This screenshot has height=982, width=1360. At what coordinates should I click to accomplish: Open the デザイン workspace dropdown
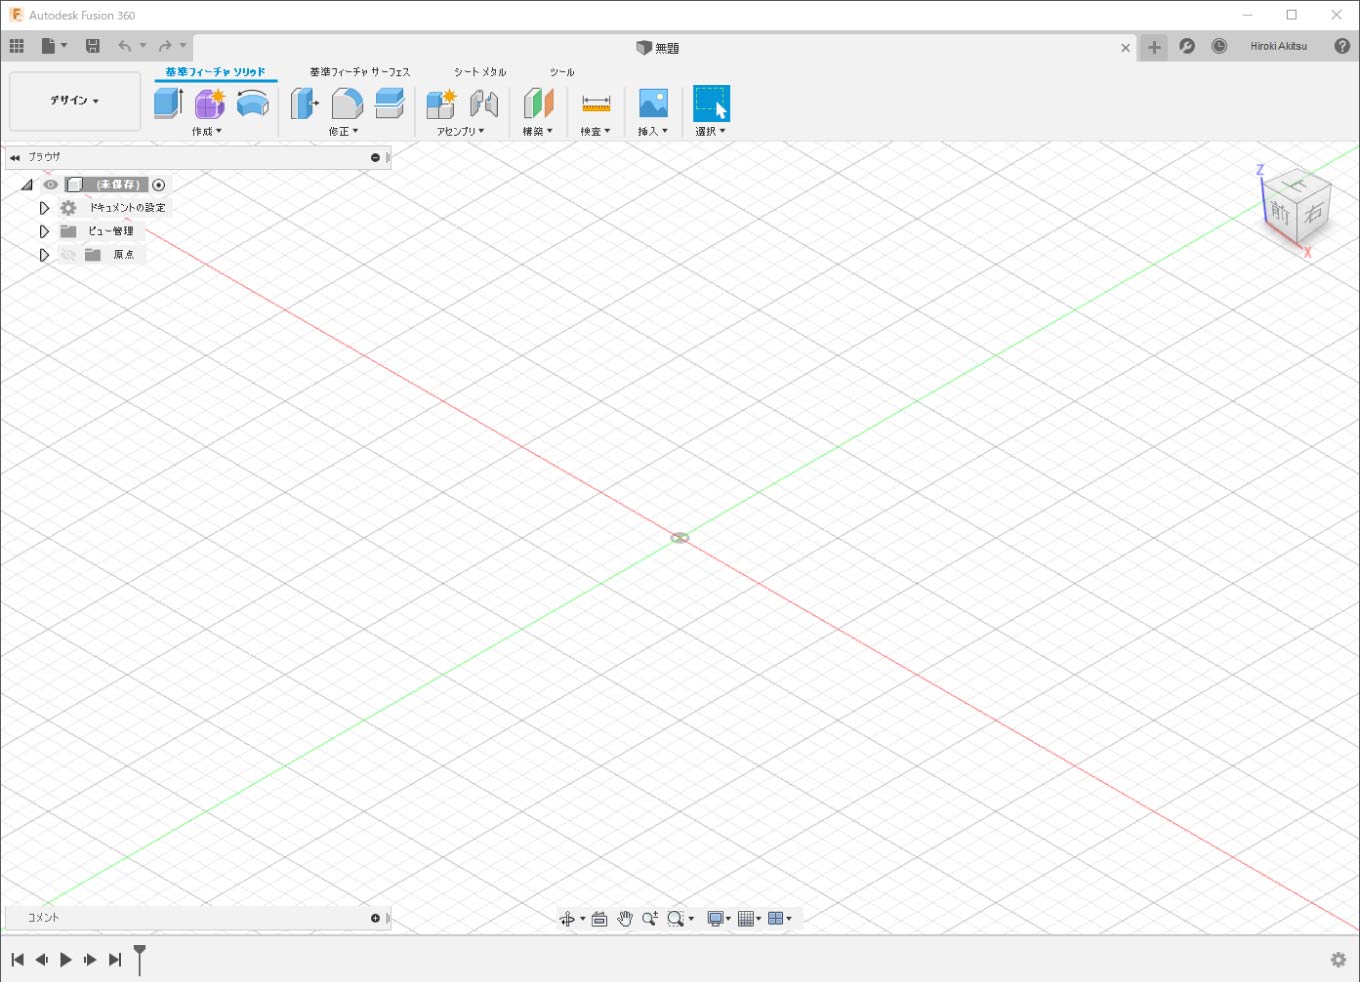(75, 101)
